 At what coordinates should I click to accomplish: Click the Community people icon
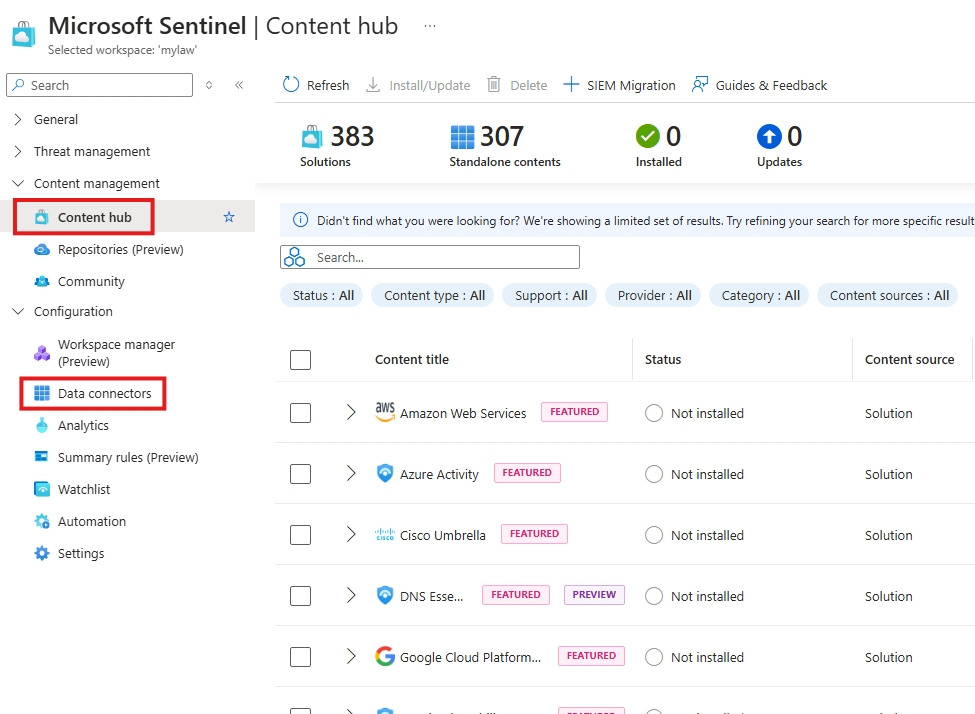tap(42, 281)
